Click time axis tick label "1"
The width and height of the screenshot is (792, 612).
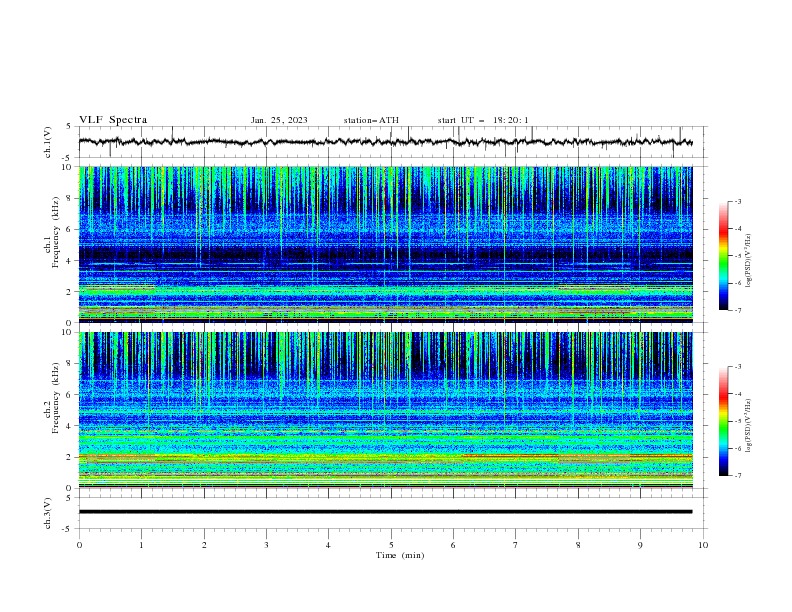tap(141, 545)
